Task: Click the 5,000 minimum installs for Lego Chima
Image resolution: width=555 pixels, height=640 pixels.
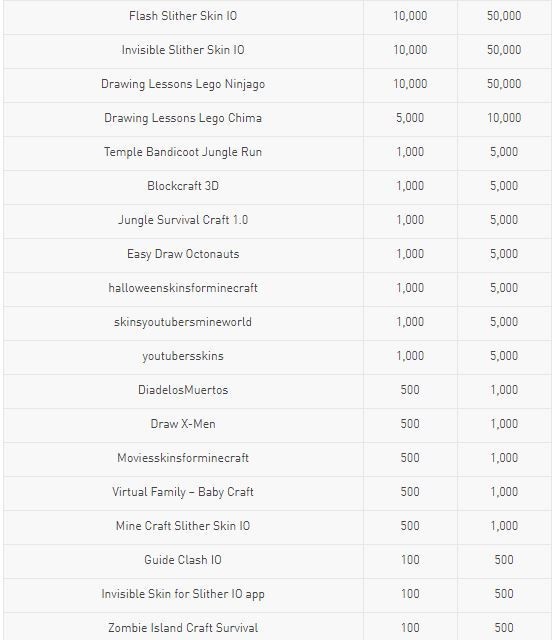Action: click(410, 118)
